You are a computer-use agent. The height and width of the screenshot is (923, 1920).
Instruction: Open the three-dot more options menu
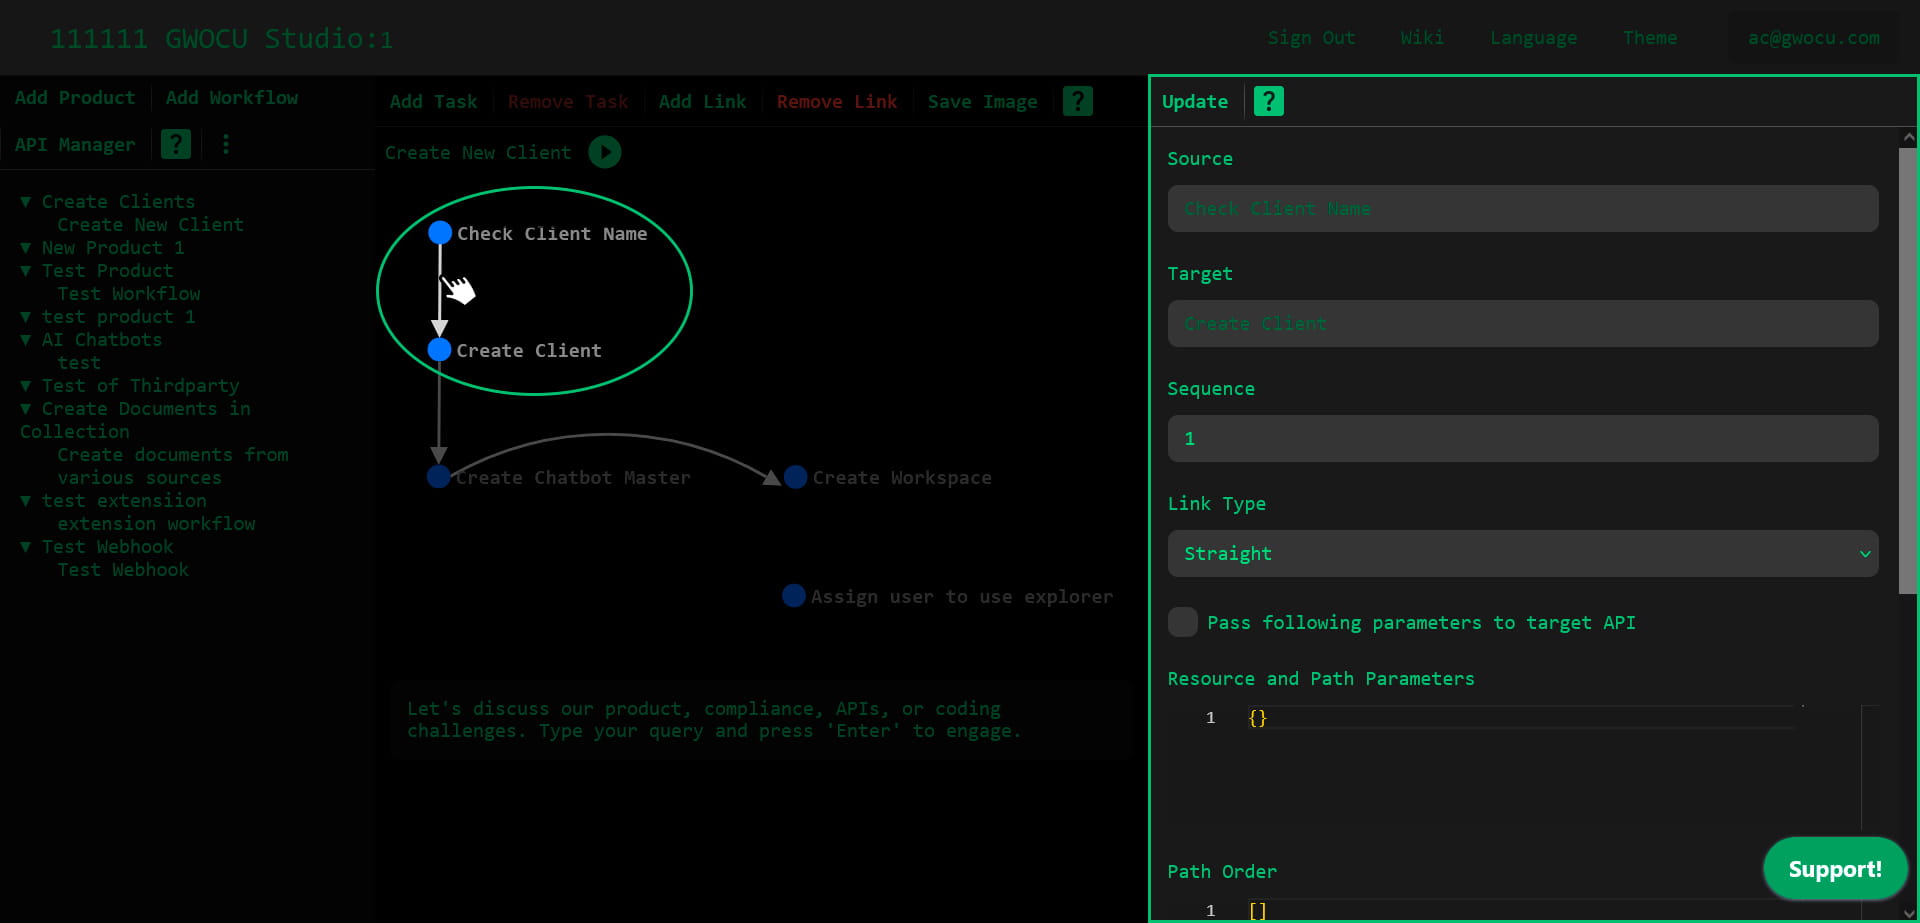pos(226,144)
